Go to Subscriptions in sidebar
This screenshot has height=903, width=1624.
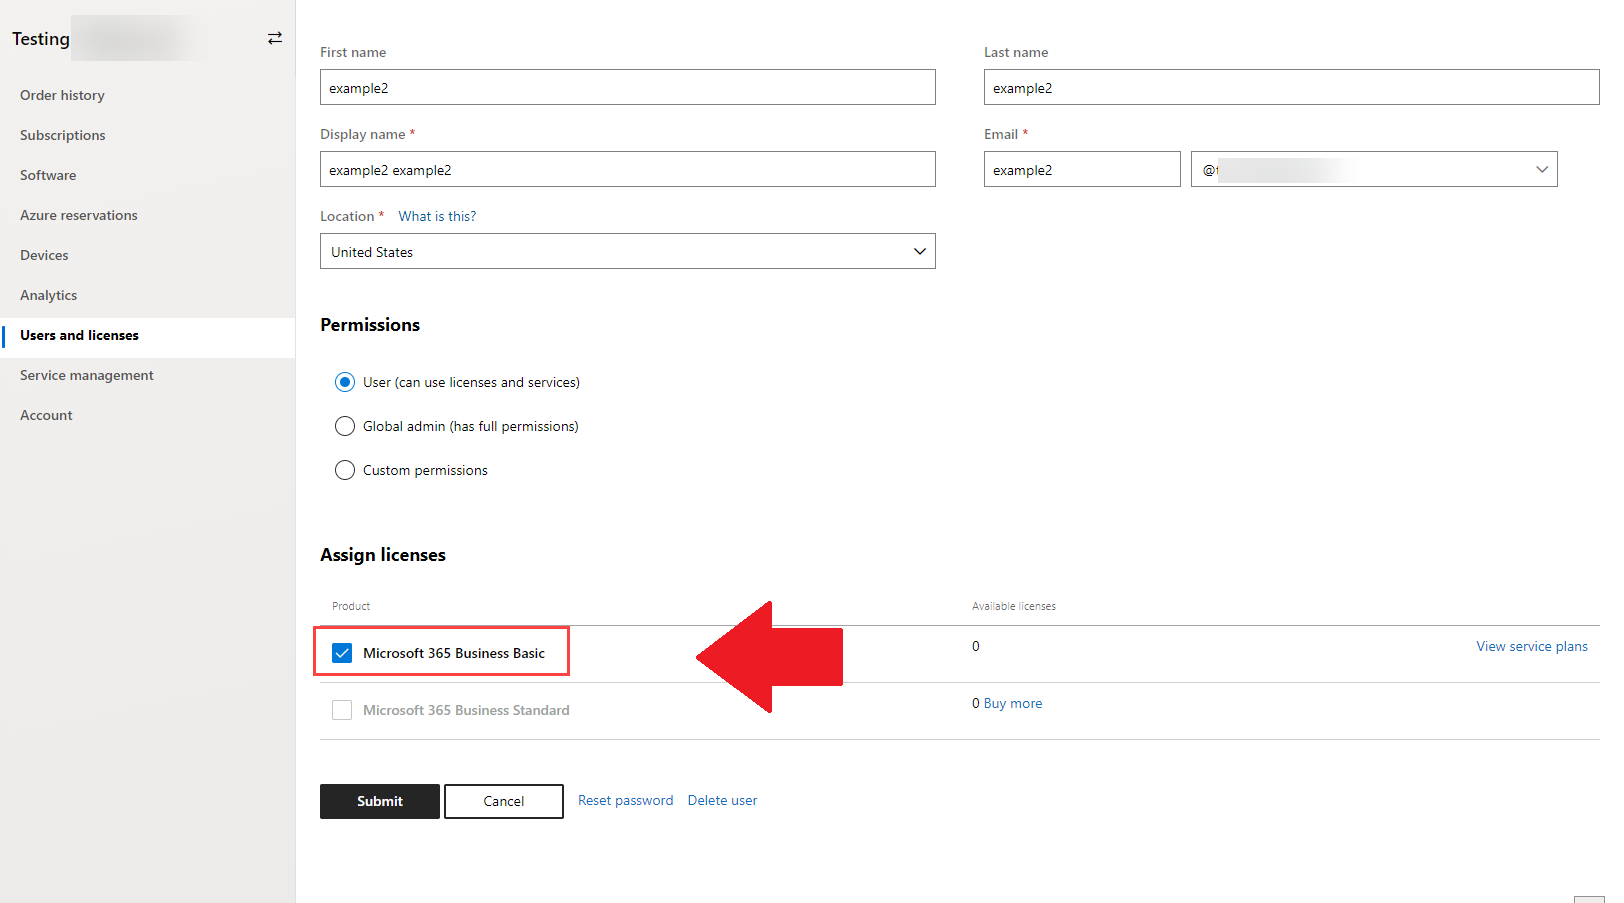(x=63, y=135)
